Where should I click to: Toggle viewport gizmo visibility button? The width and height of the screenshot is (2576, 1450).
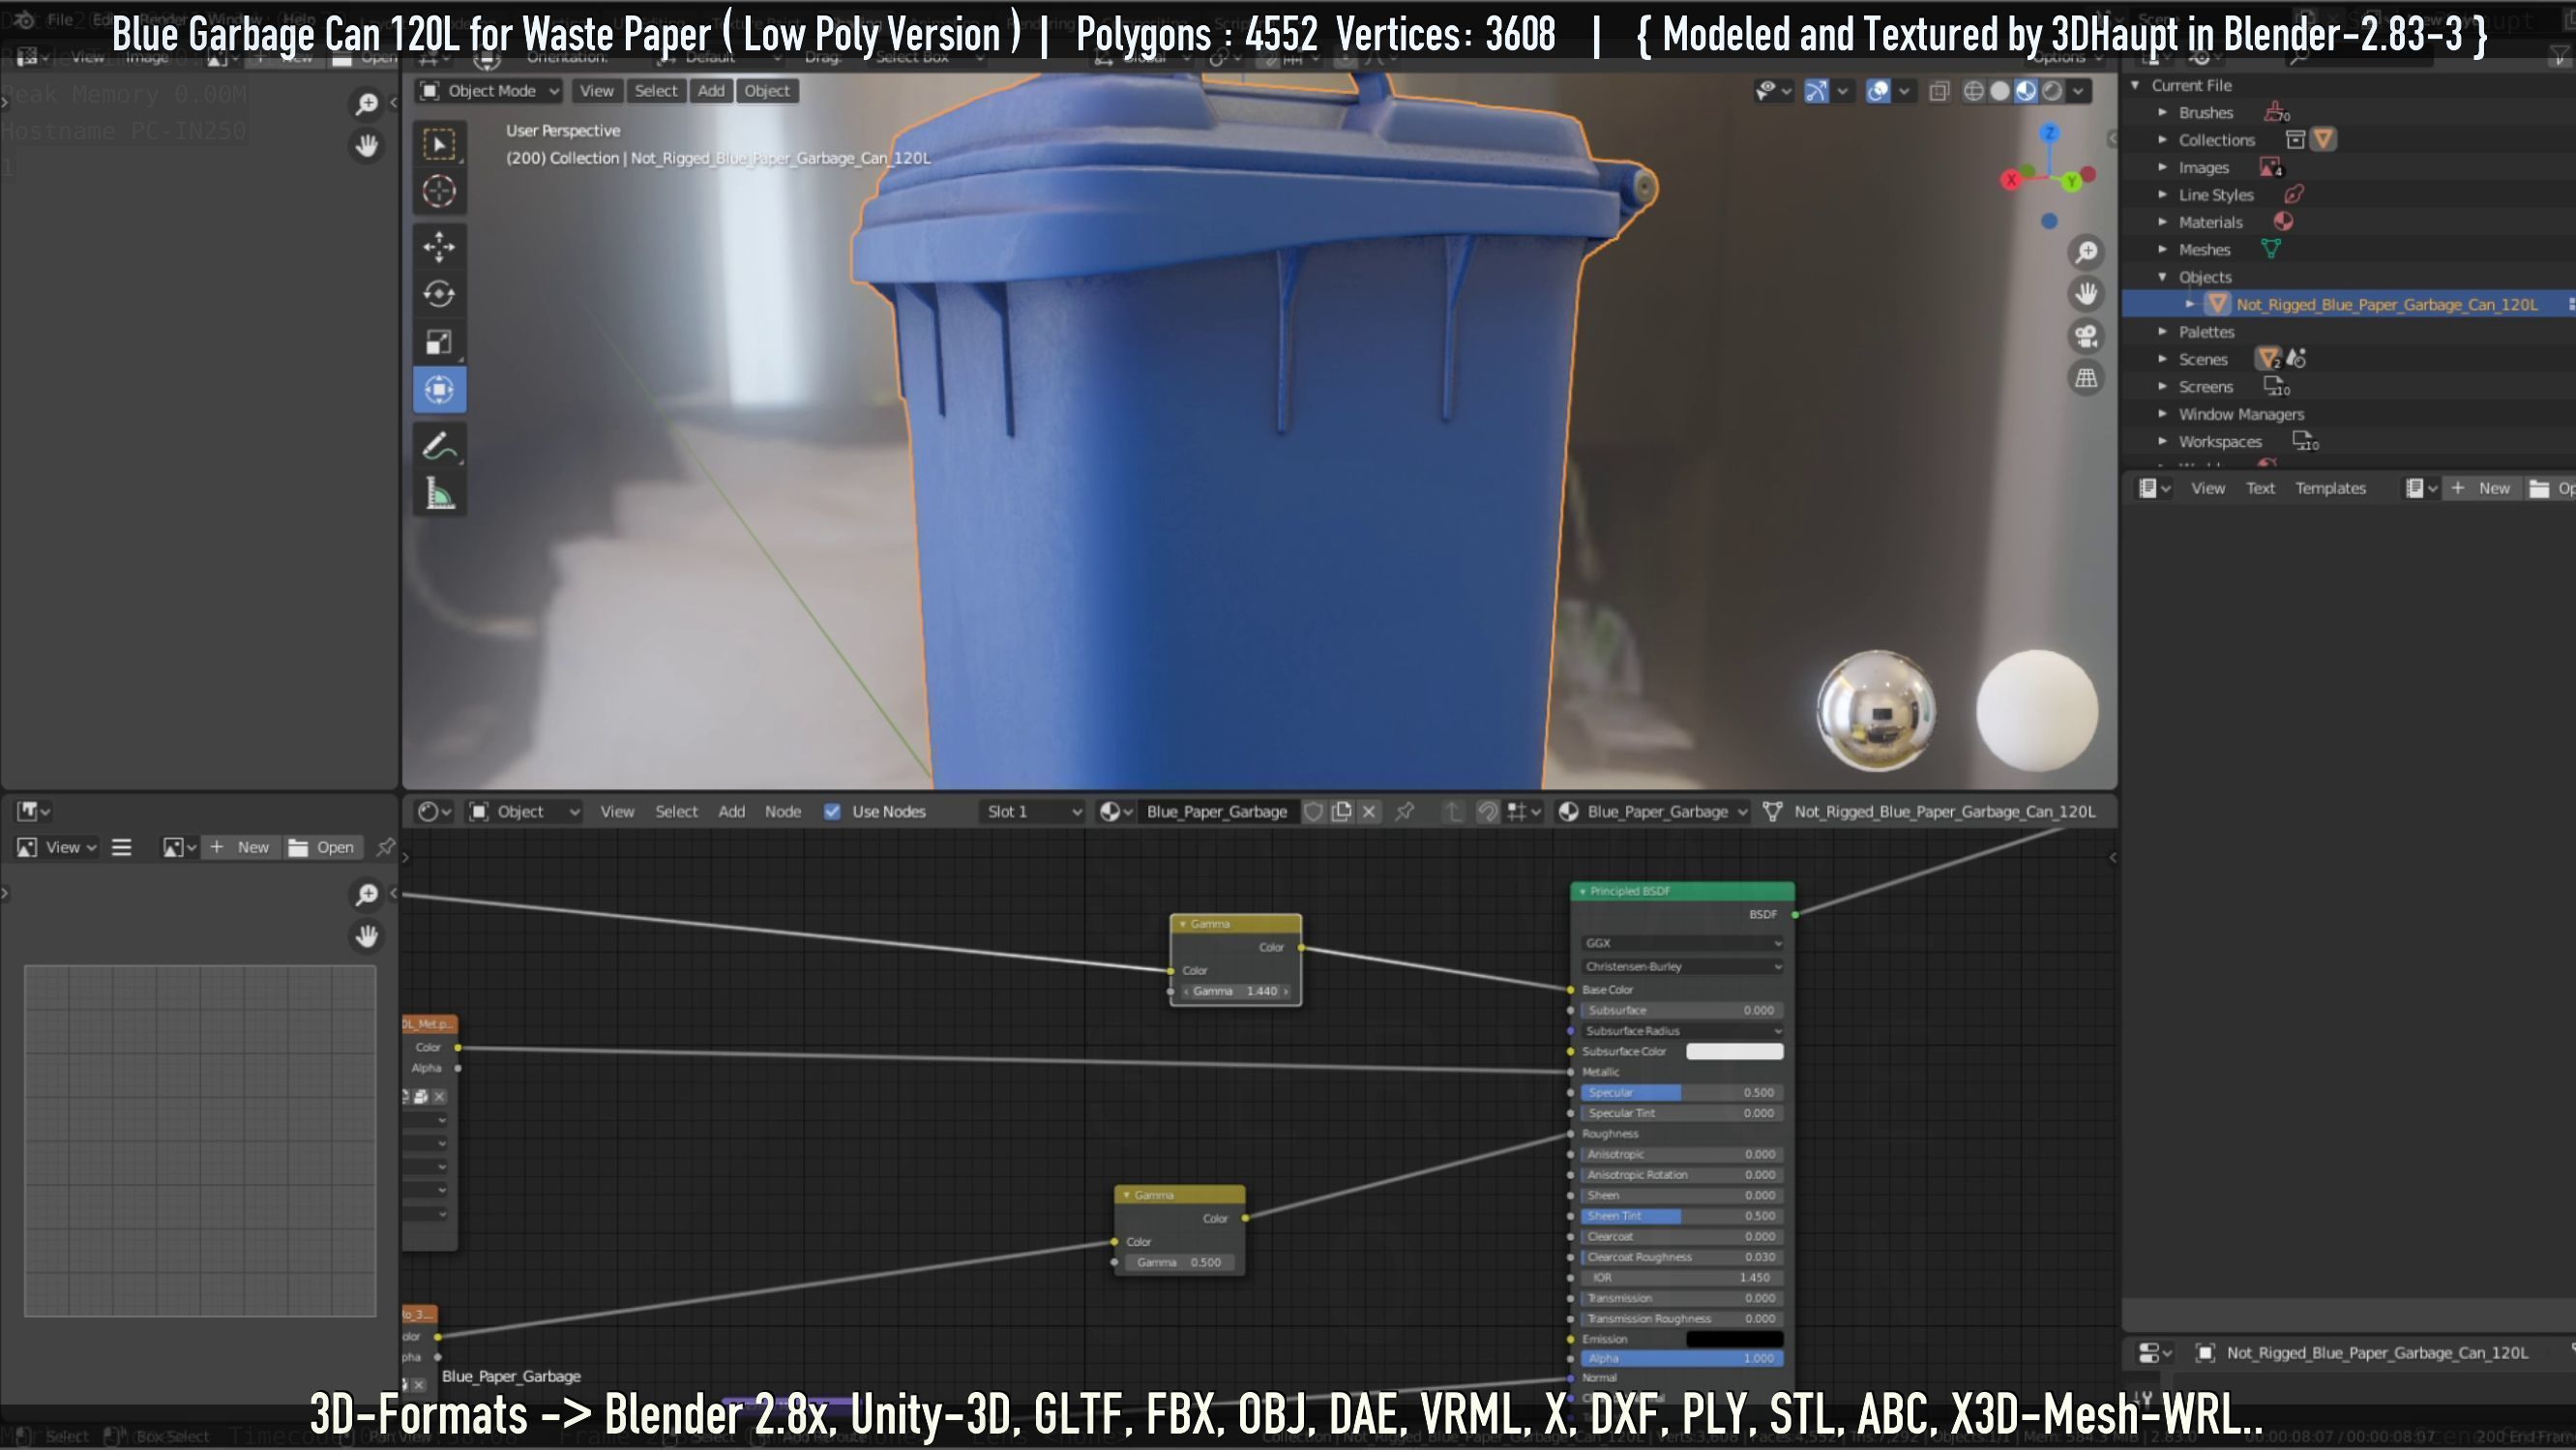[1816, 91]
